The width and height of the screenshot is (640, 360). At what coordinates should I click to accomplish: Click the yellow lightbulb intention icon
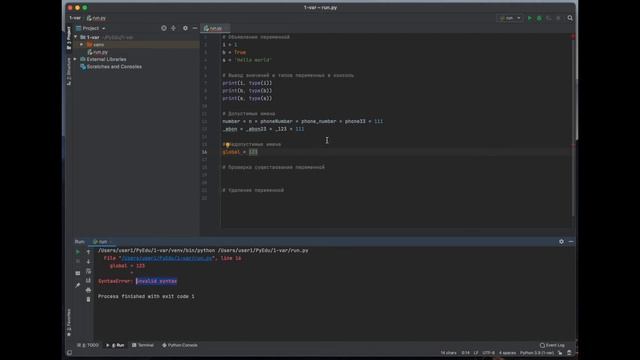[227, 144]
